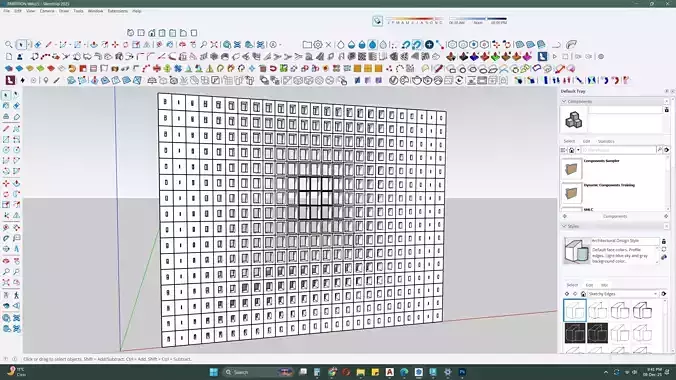Choose the Move tool in left toolbar

point(6,183)
